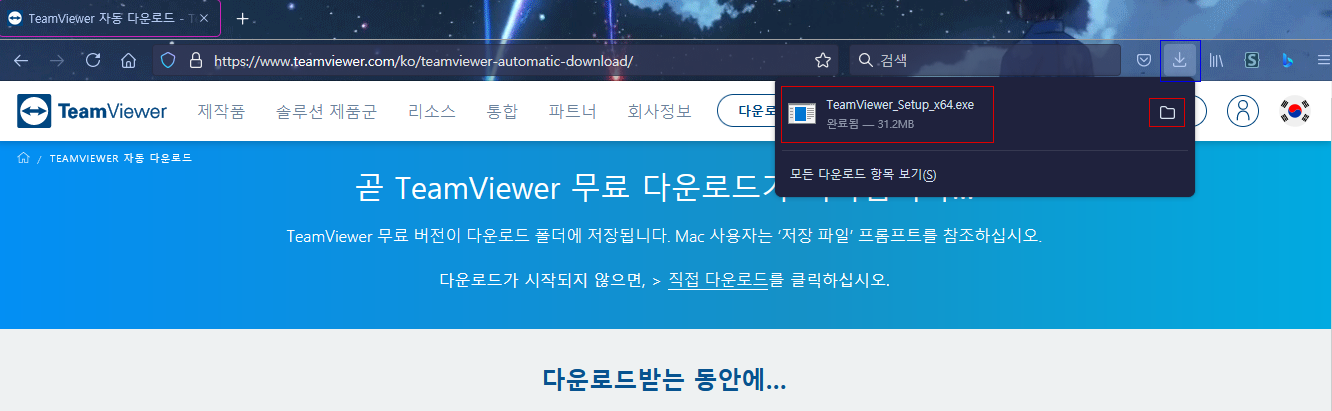1332x411 pixels.
Task: Click the TeamViewer logo
Action: click(x=92, y=111)
